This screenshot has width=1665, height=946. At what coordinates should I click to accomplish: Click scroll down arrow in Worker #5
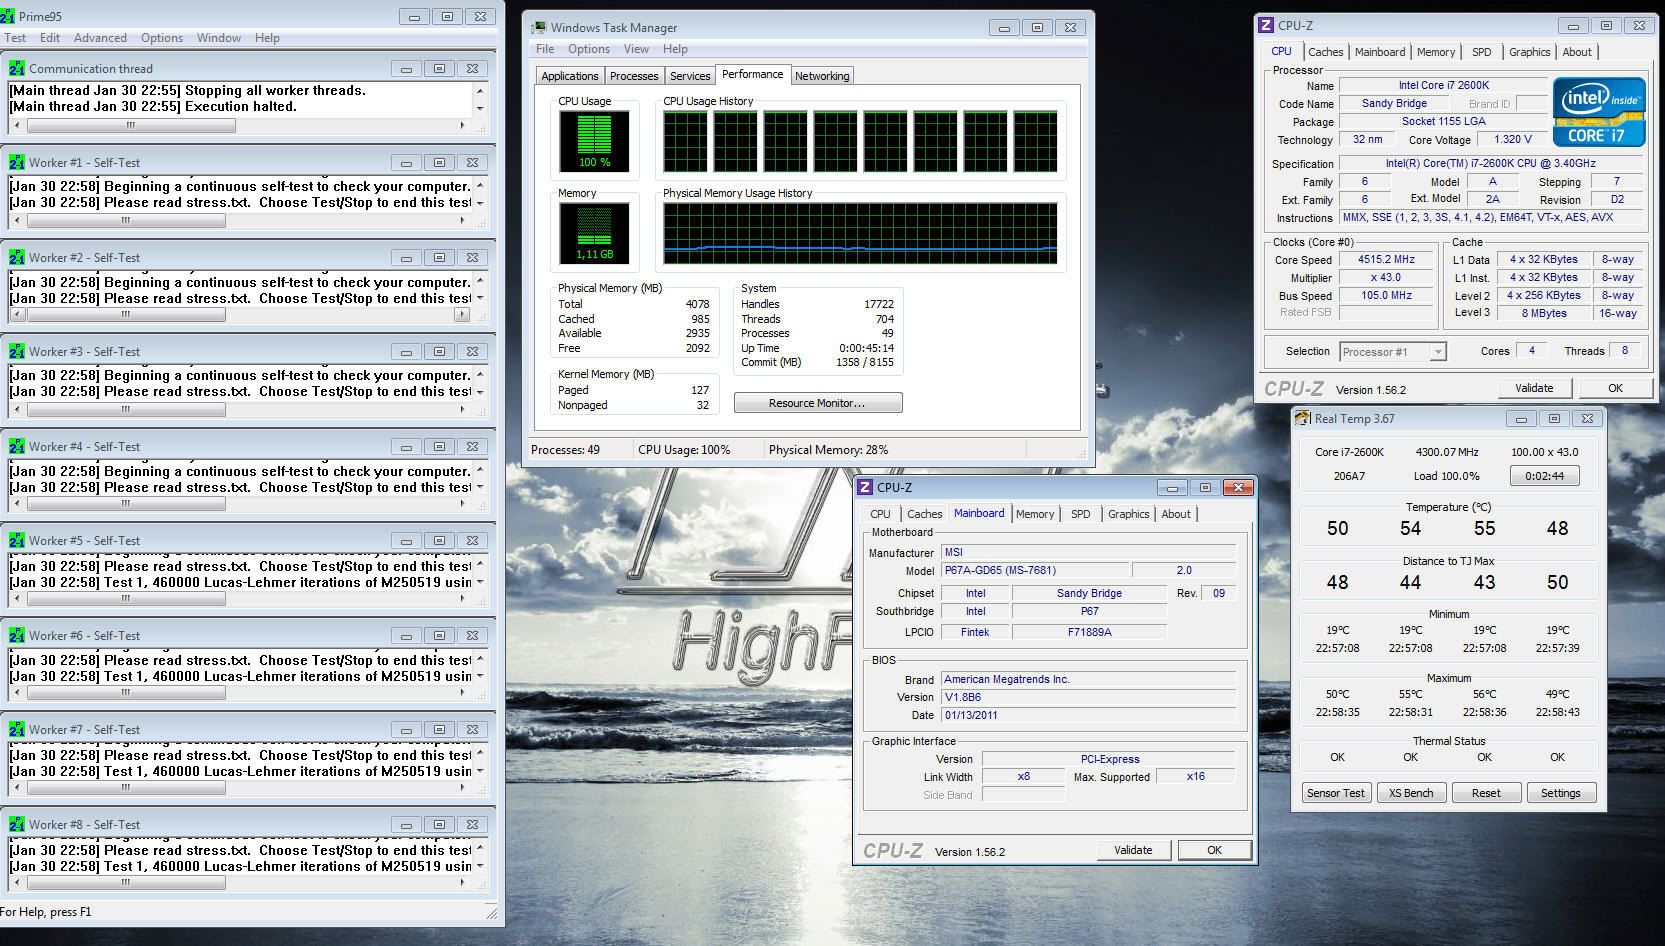[x=480, y=581]
